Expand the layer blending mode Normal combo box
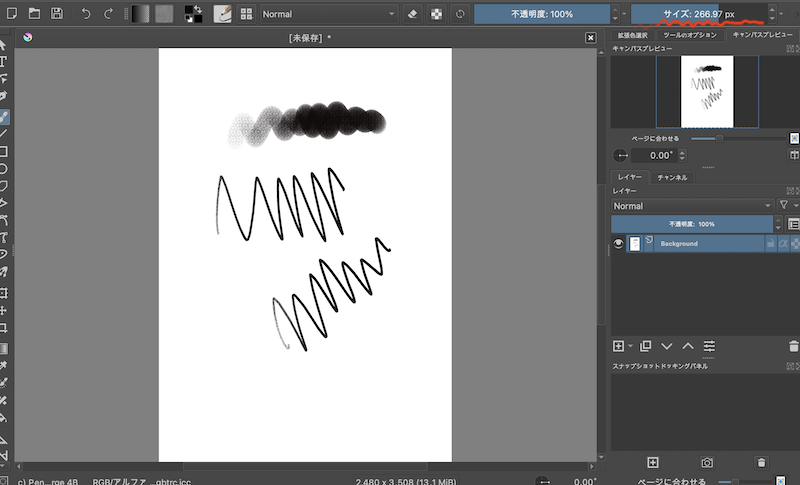 coord(693,206)
